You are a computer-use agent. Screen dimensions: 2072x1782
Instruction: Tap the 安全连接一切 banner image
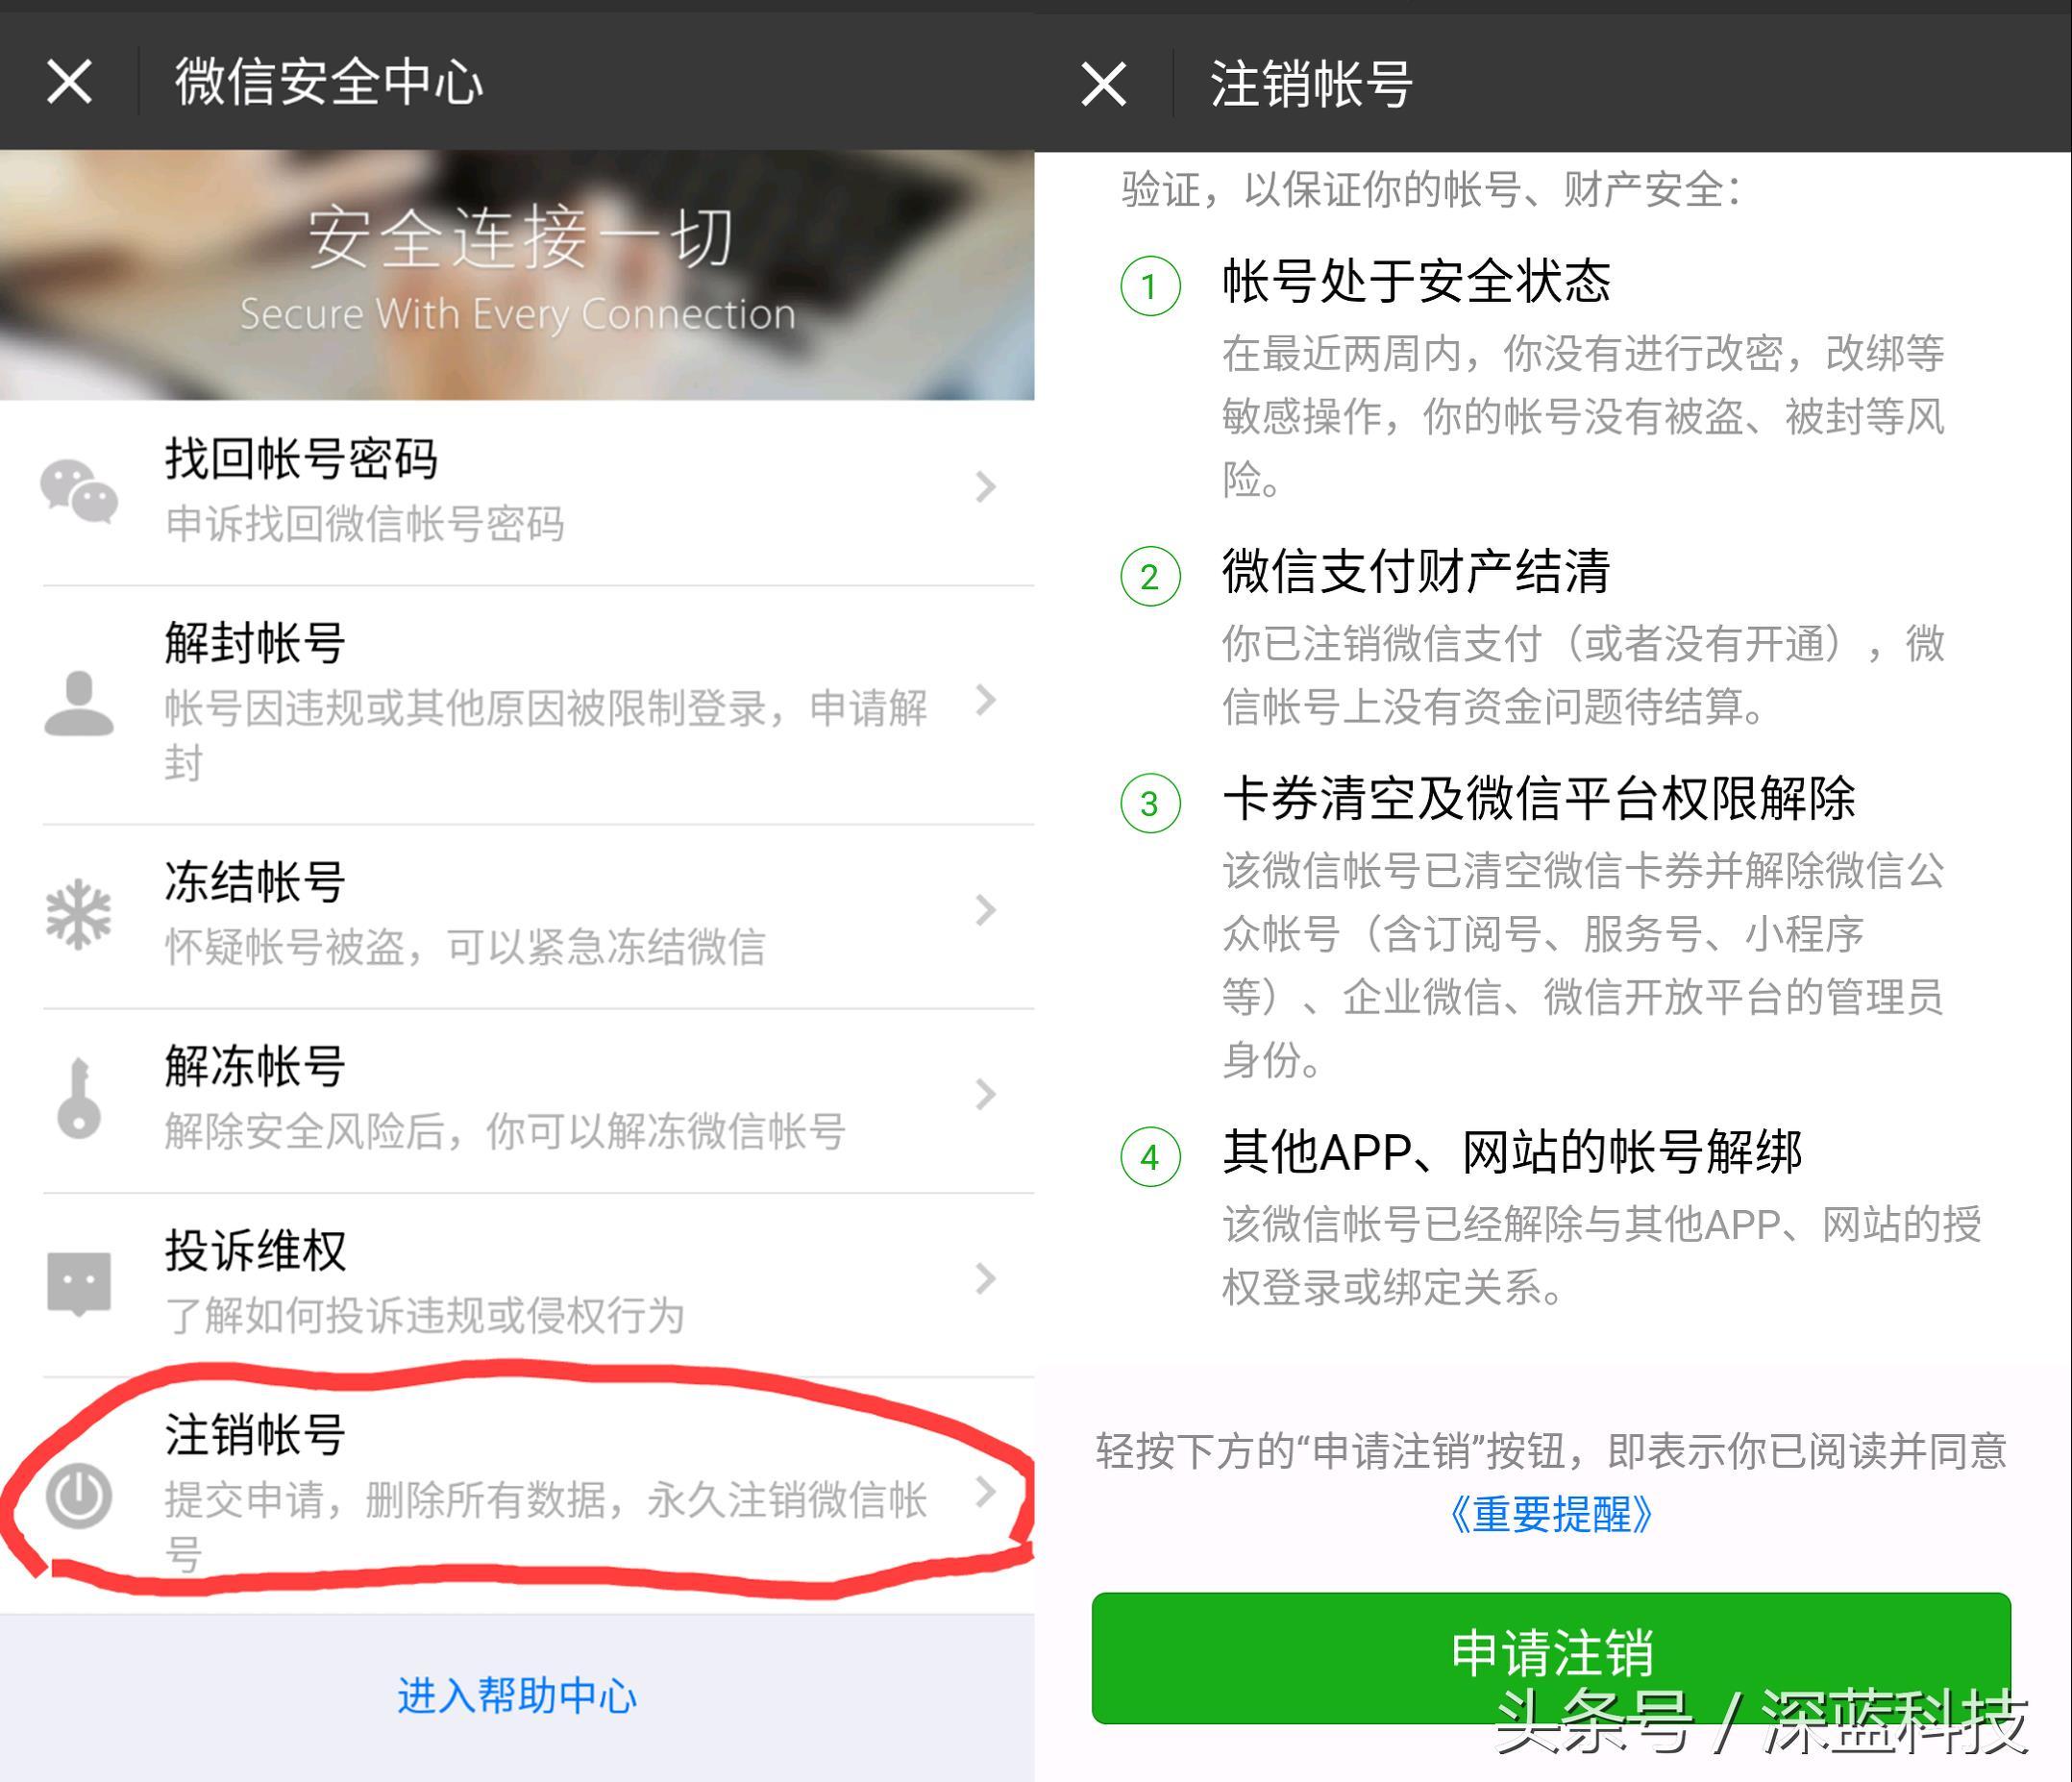coord(517,275)
